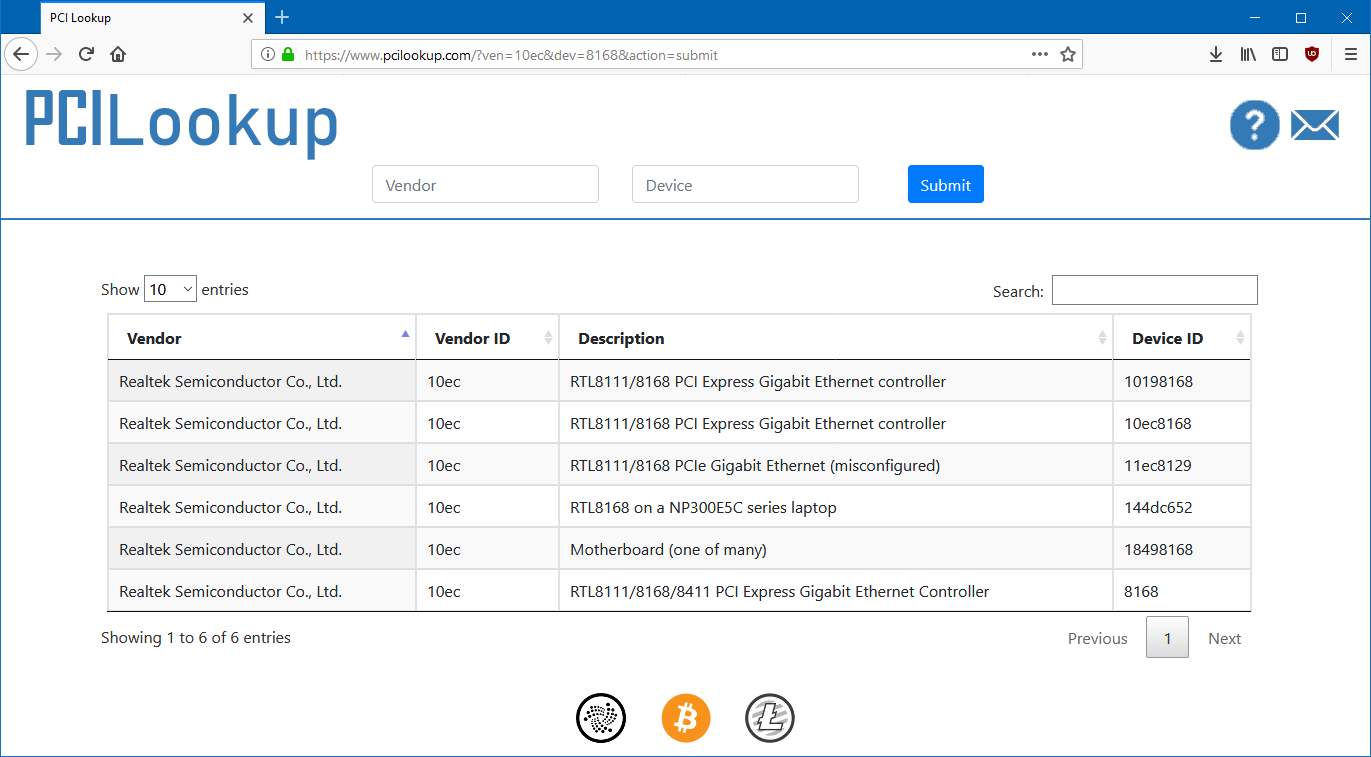Bookmark this page with the star

1068,55
